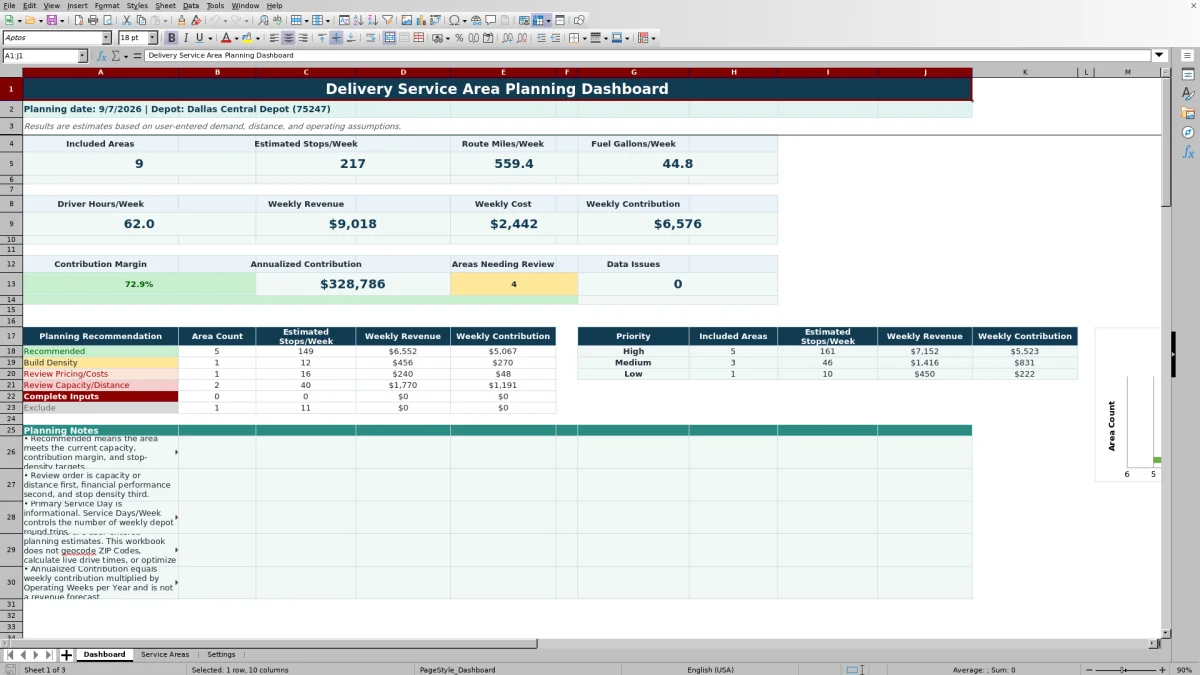Click the first-sheet navigation arrow
Viewport: 1200px width, 675px height.
coord(10,655)
